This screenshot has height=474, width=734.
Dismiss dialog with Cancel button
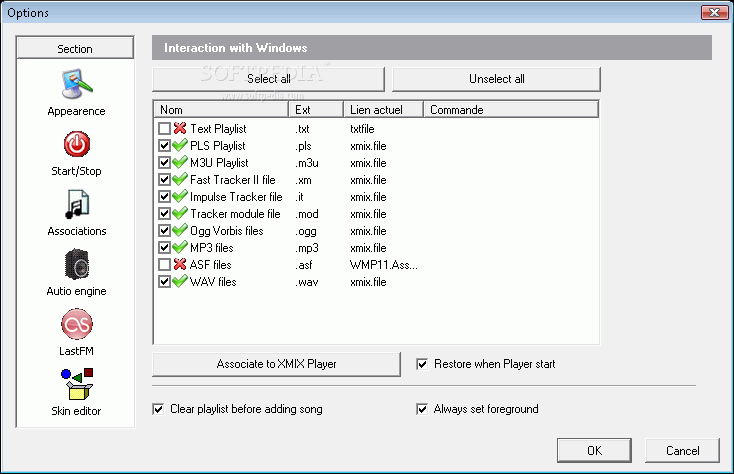(682, 451)
